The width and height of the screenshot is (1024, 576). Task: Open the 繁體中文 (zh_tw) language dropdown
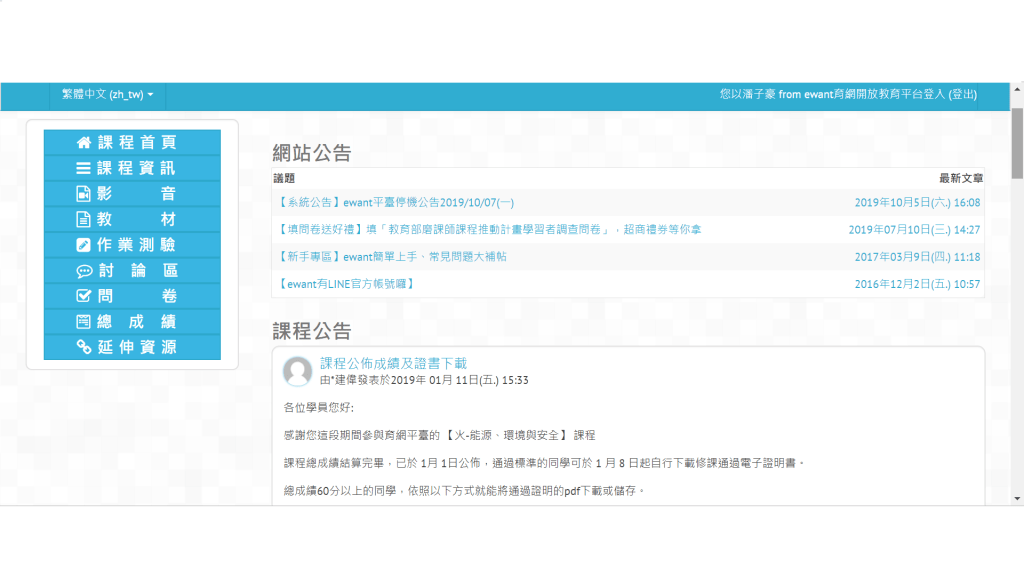point(107,94)
